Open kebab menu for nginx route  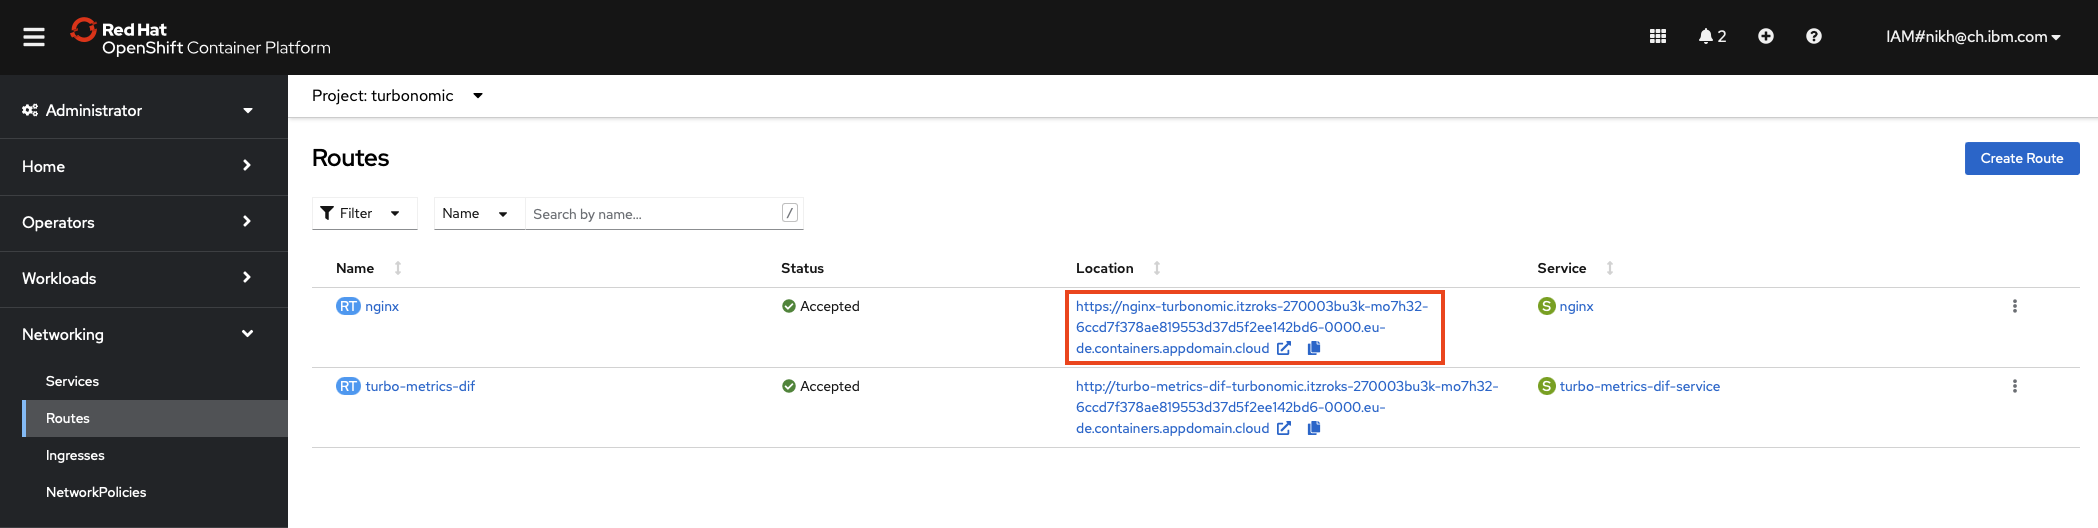click(x=2014, y=306)
